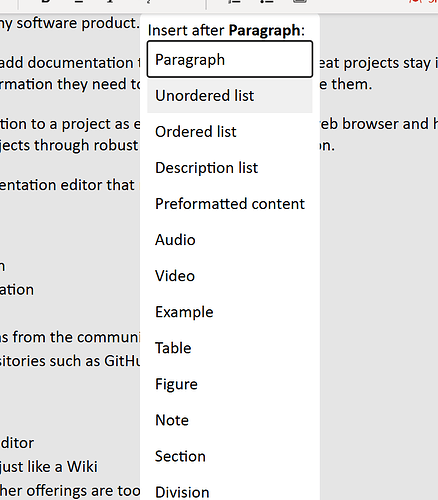The height and width of the screenshot is (500, 438).
Task: Choose Figure from the insert list
Action: point(230,384)
